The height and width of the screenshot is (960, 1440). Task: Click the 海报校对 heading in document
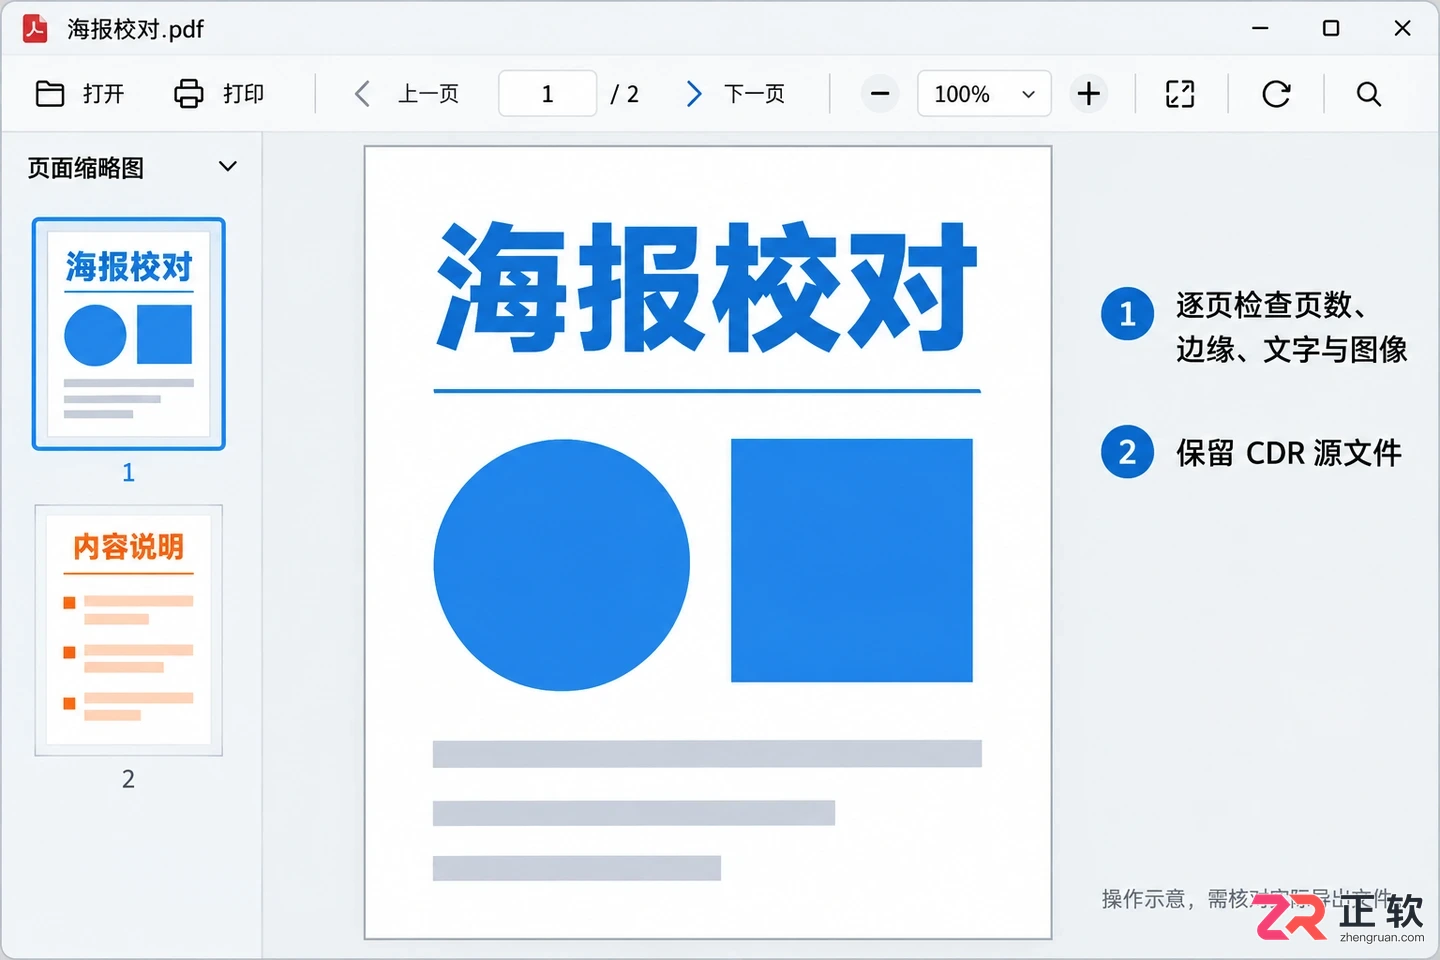click(707, 287)
